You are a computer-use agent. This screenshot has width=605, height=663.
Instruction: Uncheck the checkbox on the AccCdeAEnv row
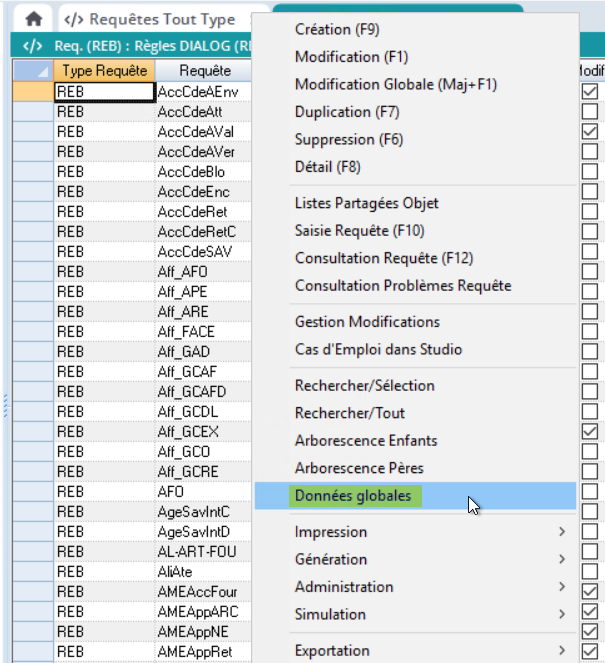[x=590, y=91]
